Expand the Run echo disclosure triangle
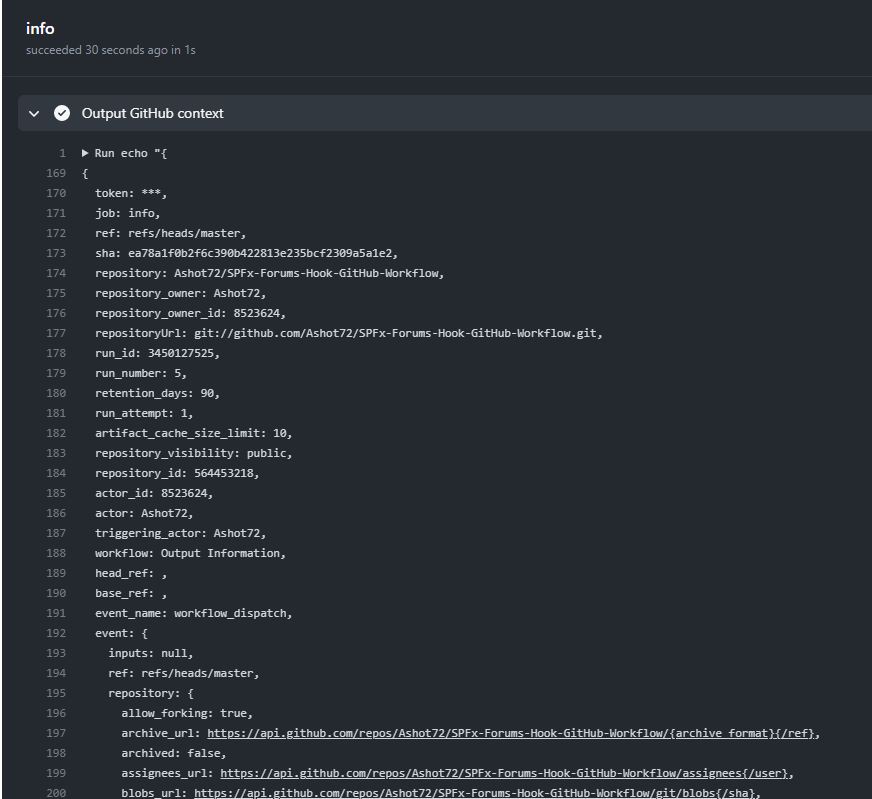Image resolution: width=872 pixels, height=799 pixels. pyautogui.click(x=86, y=153)
